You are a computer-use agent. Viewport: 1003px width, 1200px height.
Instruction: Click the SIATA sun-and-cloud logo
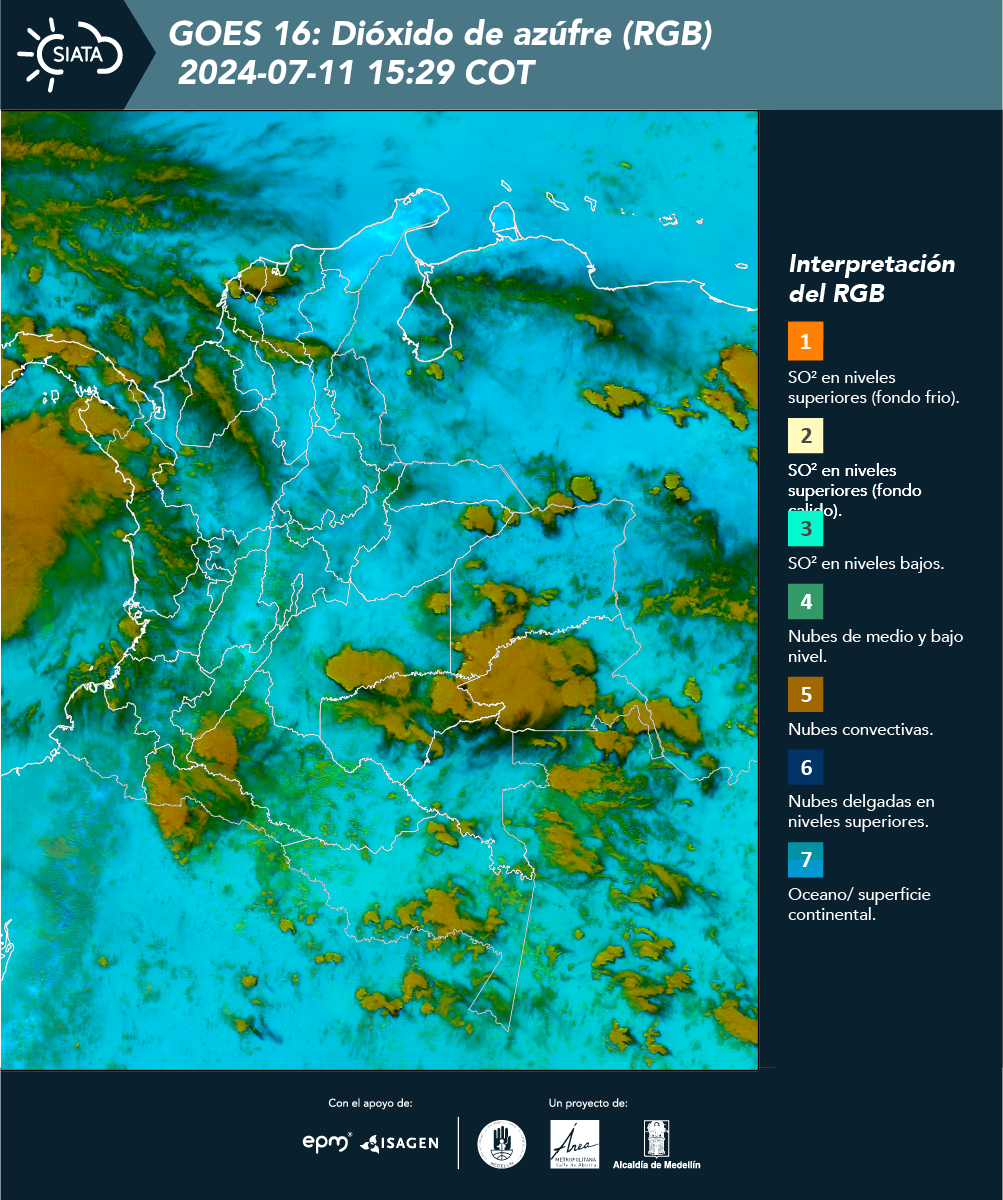(70, 54)
